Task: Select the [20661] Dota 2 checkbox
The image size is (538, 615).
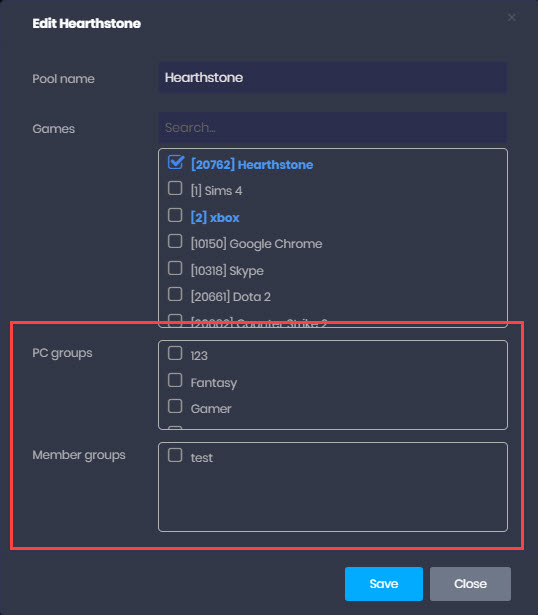Action: pyautogui.click(x=175, y=294)
